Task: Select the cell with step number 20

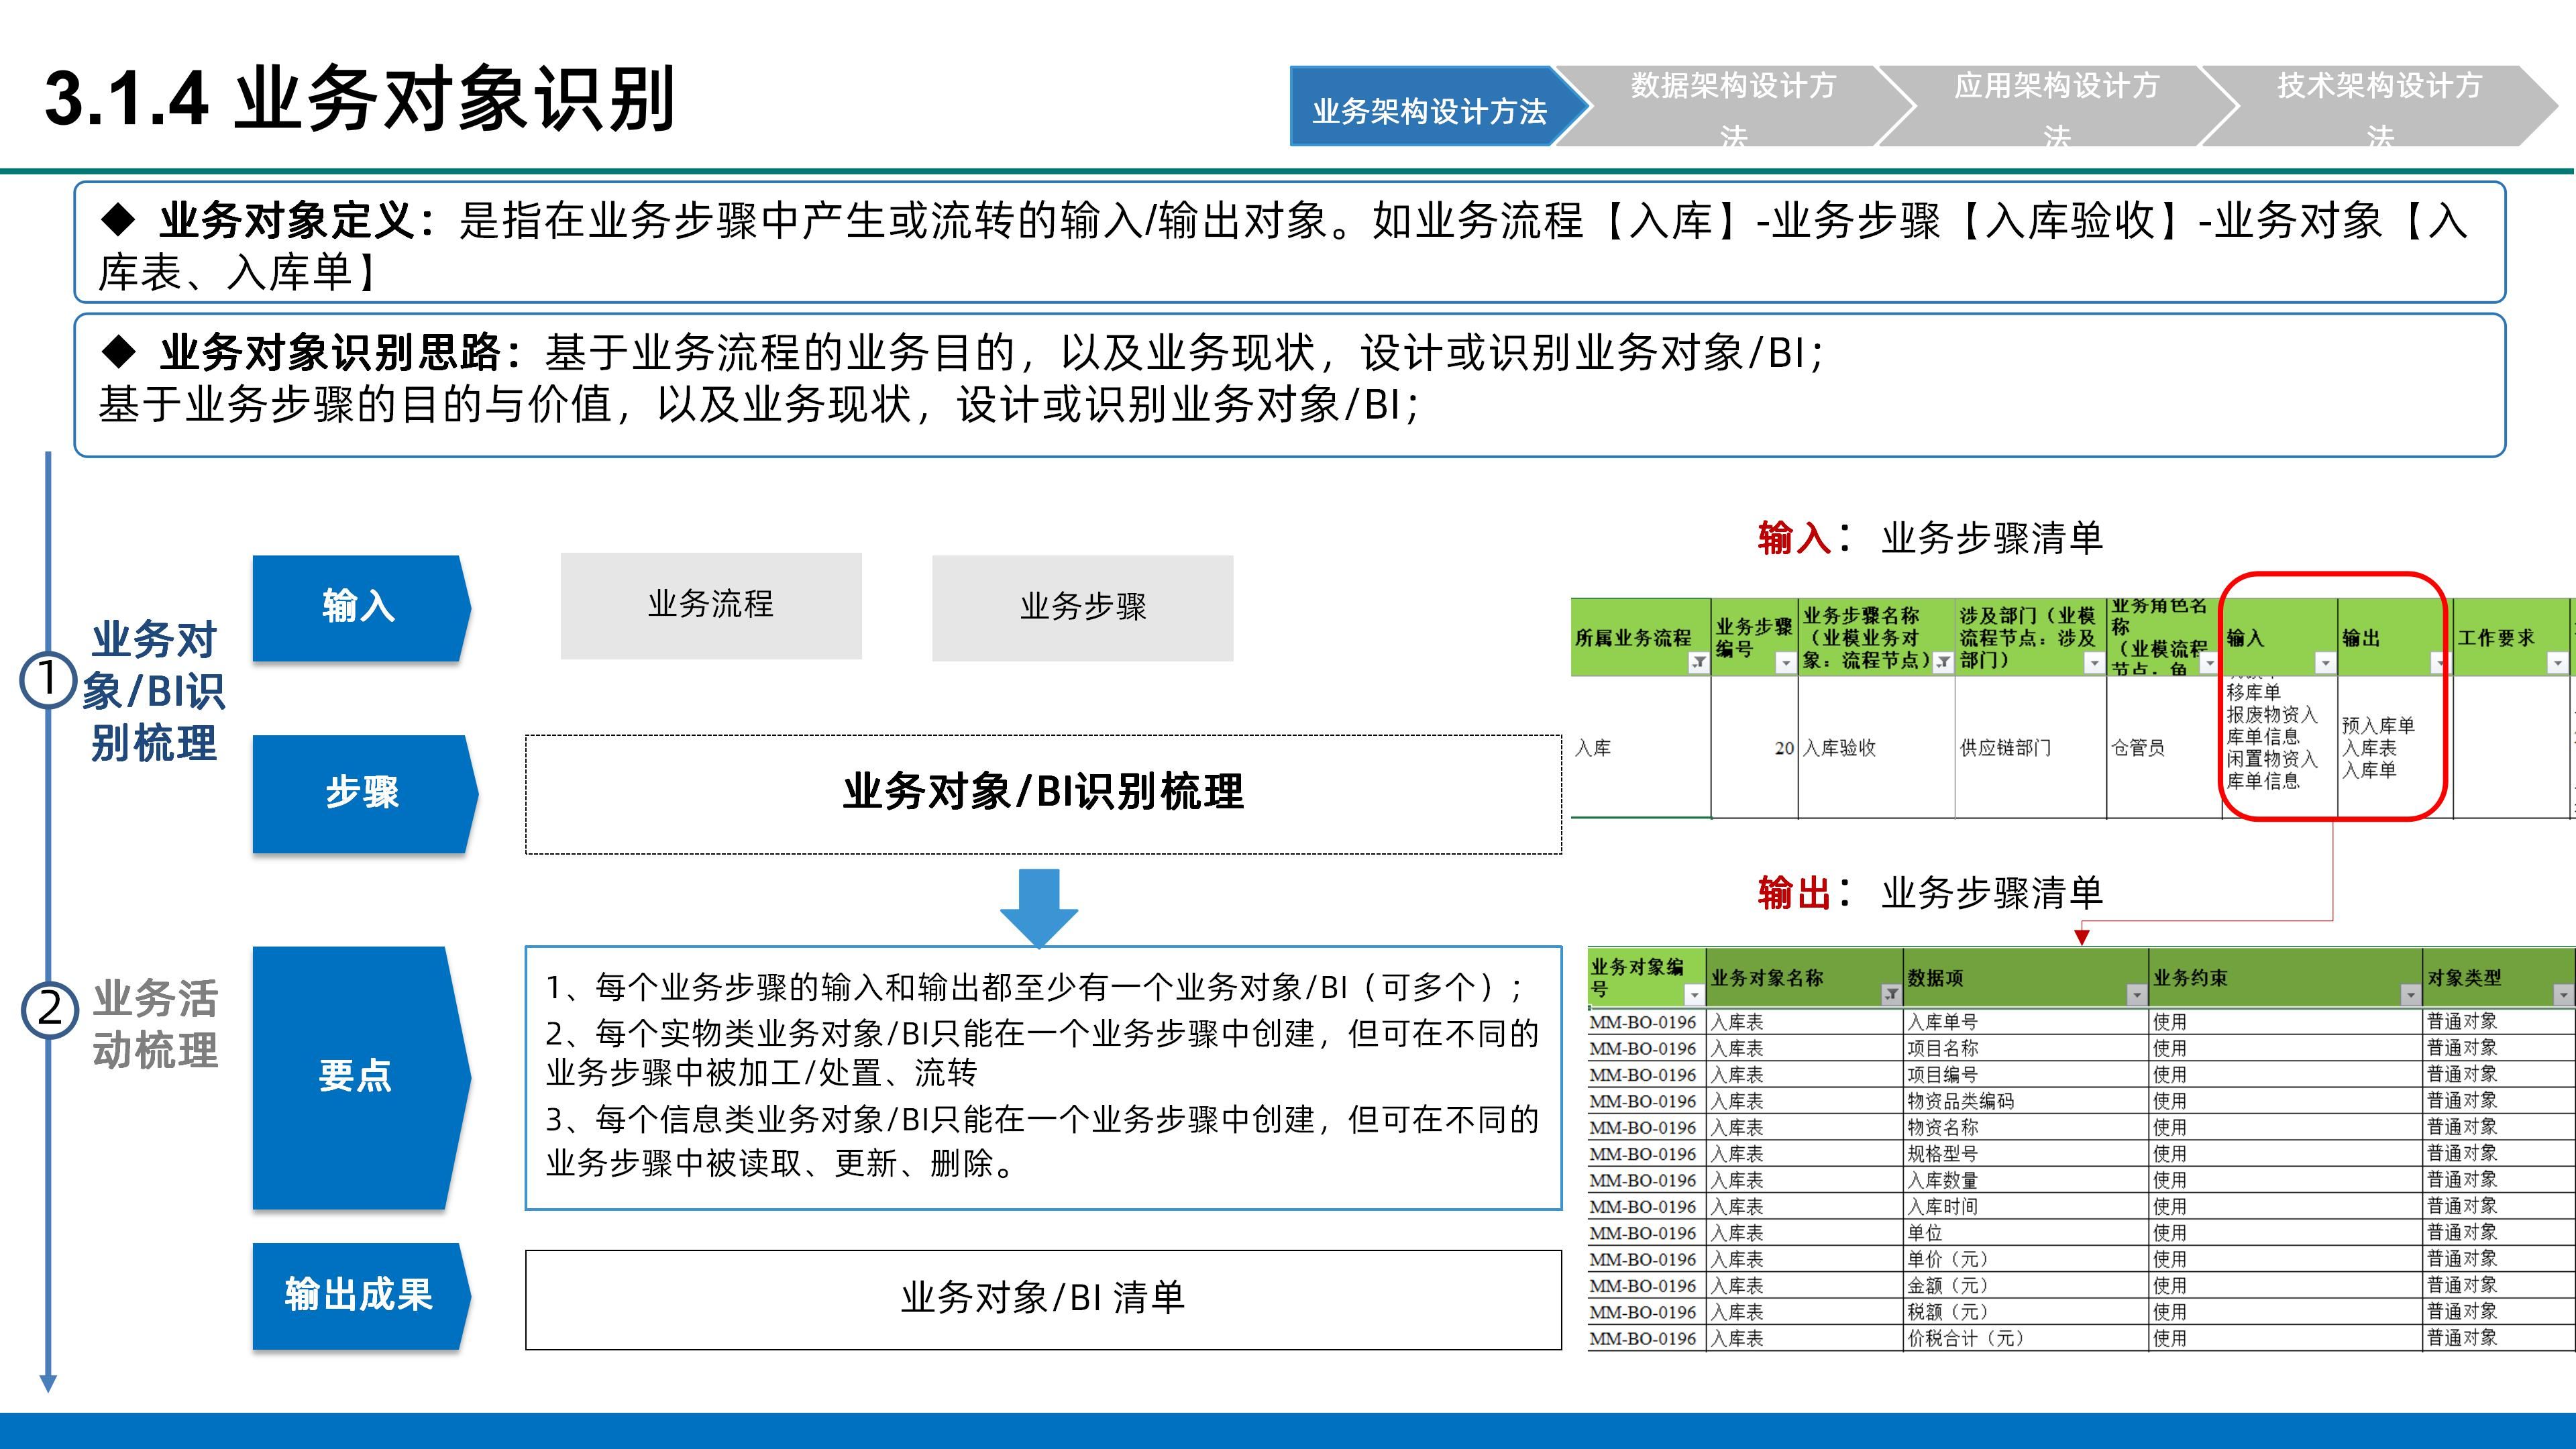Action: 1755,747
